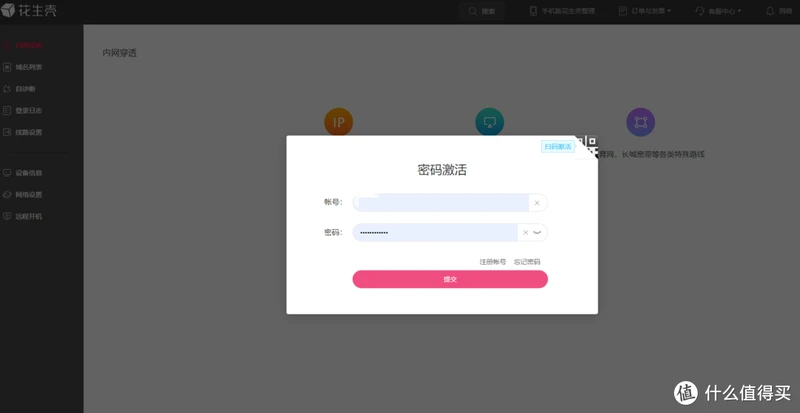Open 设备信息 in the sidebar
Screen dimensions: 800x413
23,173
